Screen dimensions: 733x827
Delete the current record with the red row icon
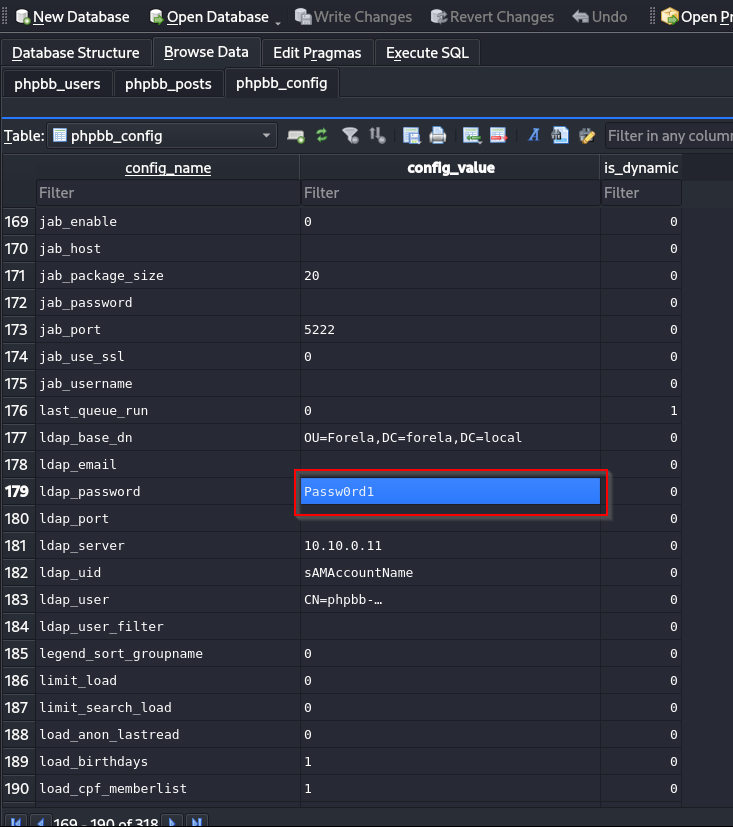[498, 136]
